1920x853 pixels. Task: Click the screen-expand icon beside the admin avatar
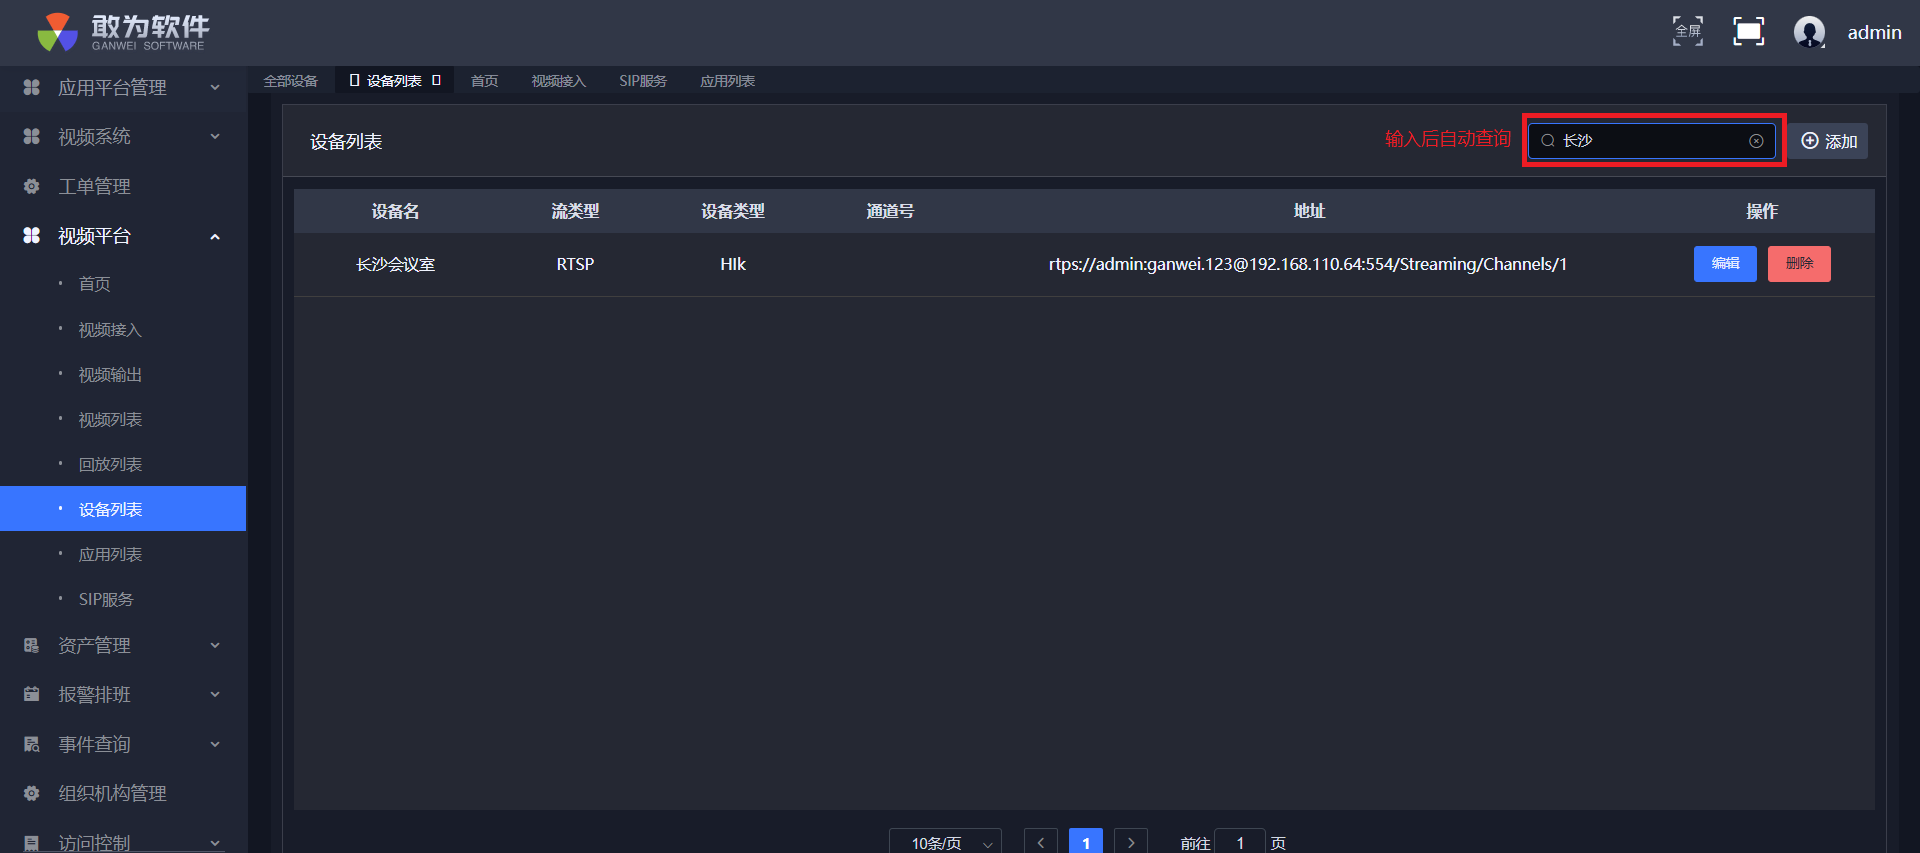point(1748,31)
